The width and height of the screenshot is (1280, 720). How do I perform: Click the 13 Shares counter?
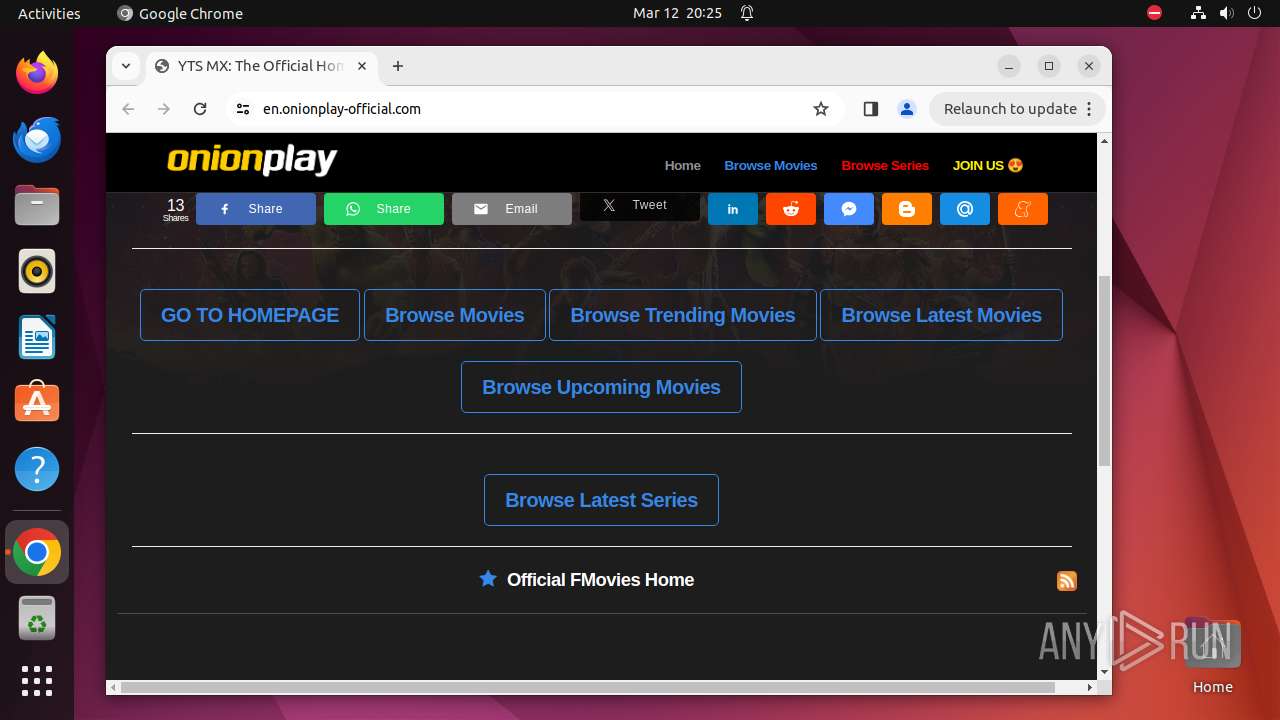click(x=176, y=209)
